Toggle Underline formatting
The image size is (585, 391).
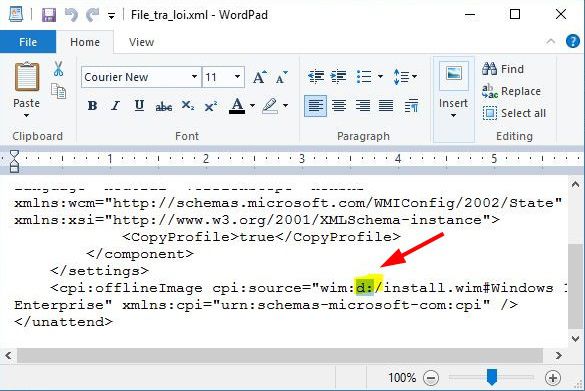pyautogui.click(x=139, y=106)
